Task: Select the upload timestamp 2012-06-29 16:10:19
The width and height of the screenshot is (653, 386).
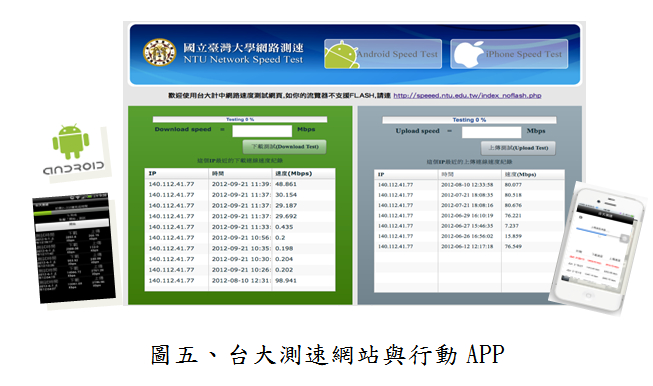Action: pos(467,216)
